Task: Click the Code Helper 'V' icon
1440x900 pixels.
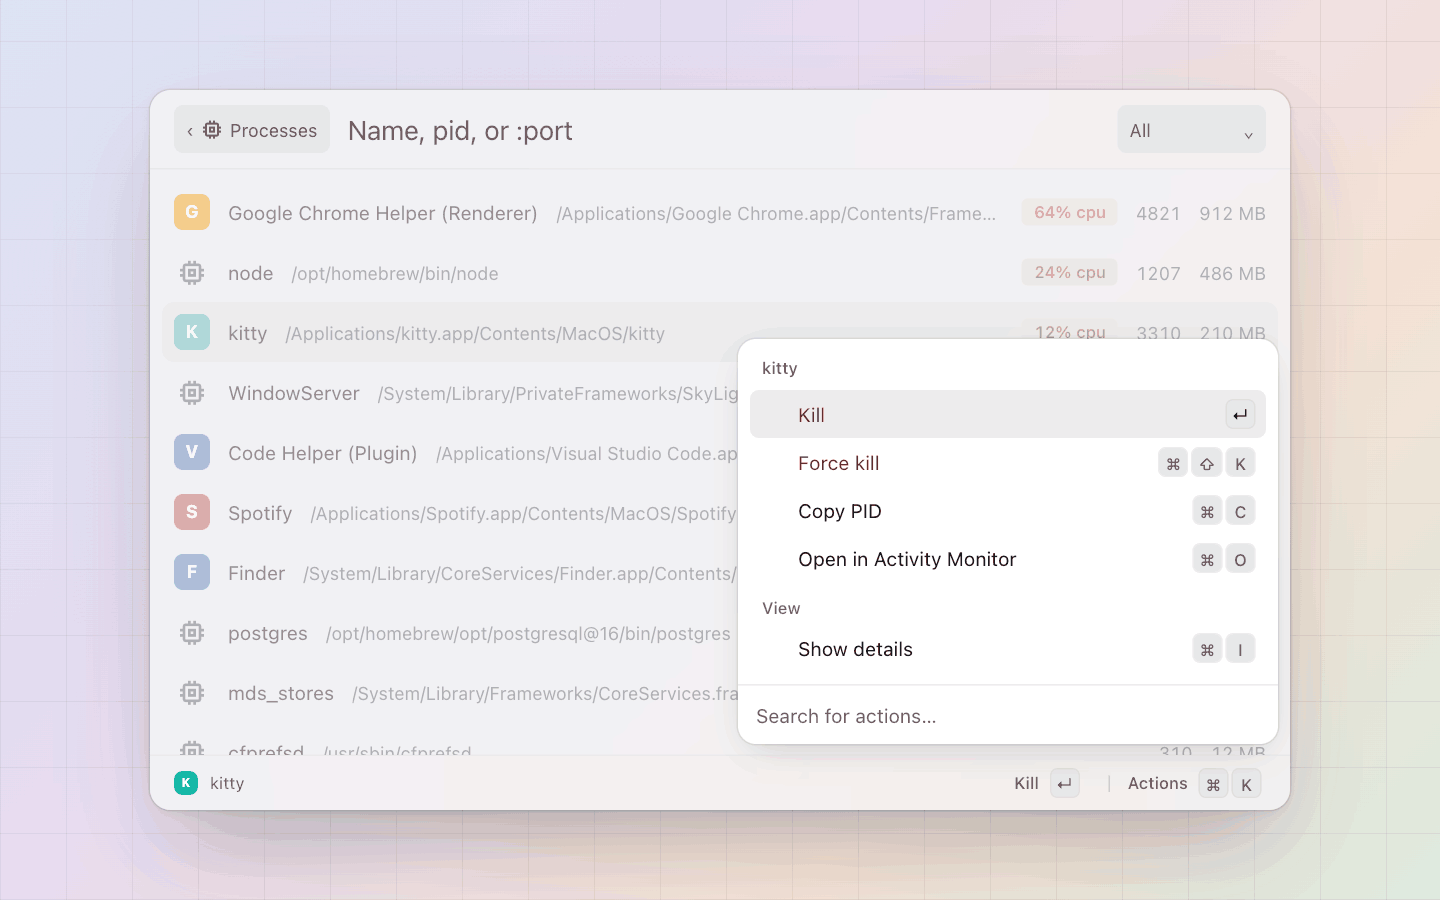Action: click(x=192, y=452)
